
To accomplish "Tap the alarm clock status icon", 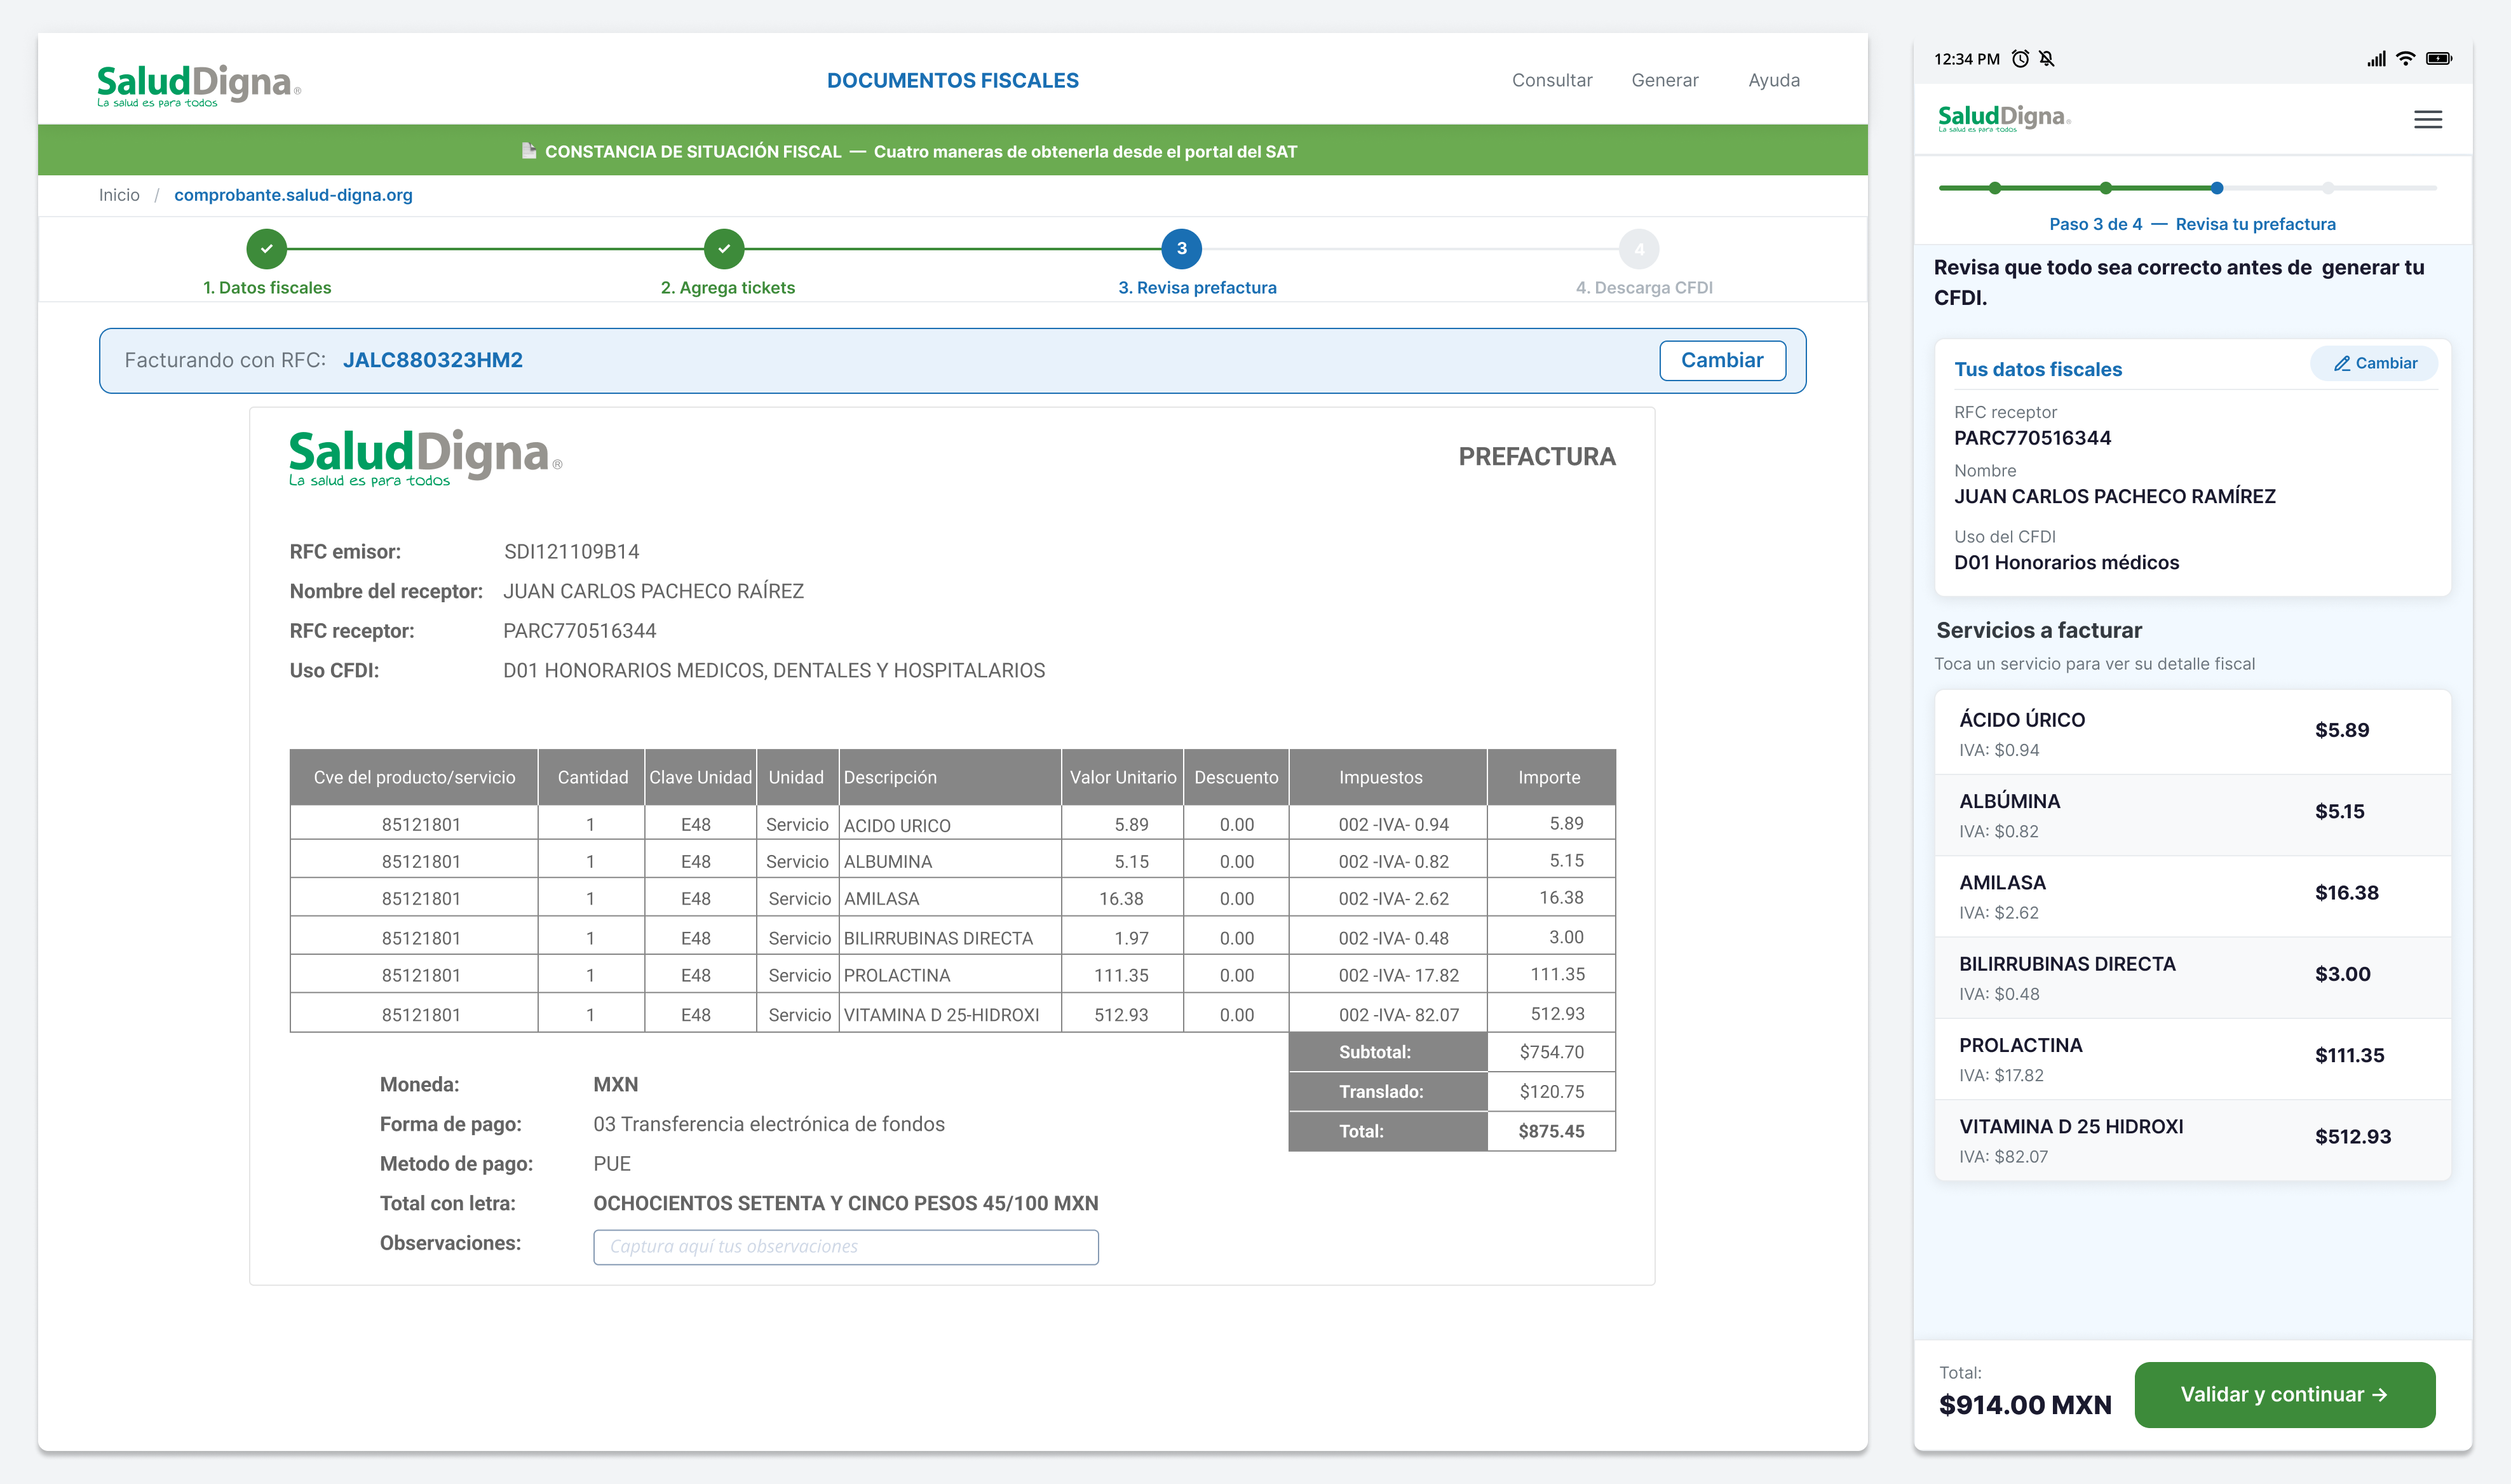I will coord(2020,59).
